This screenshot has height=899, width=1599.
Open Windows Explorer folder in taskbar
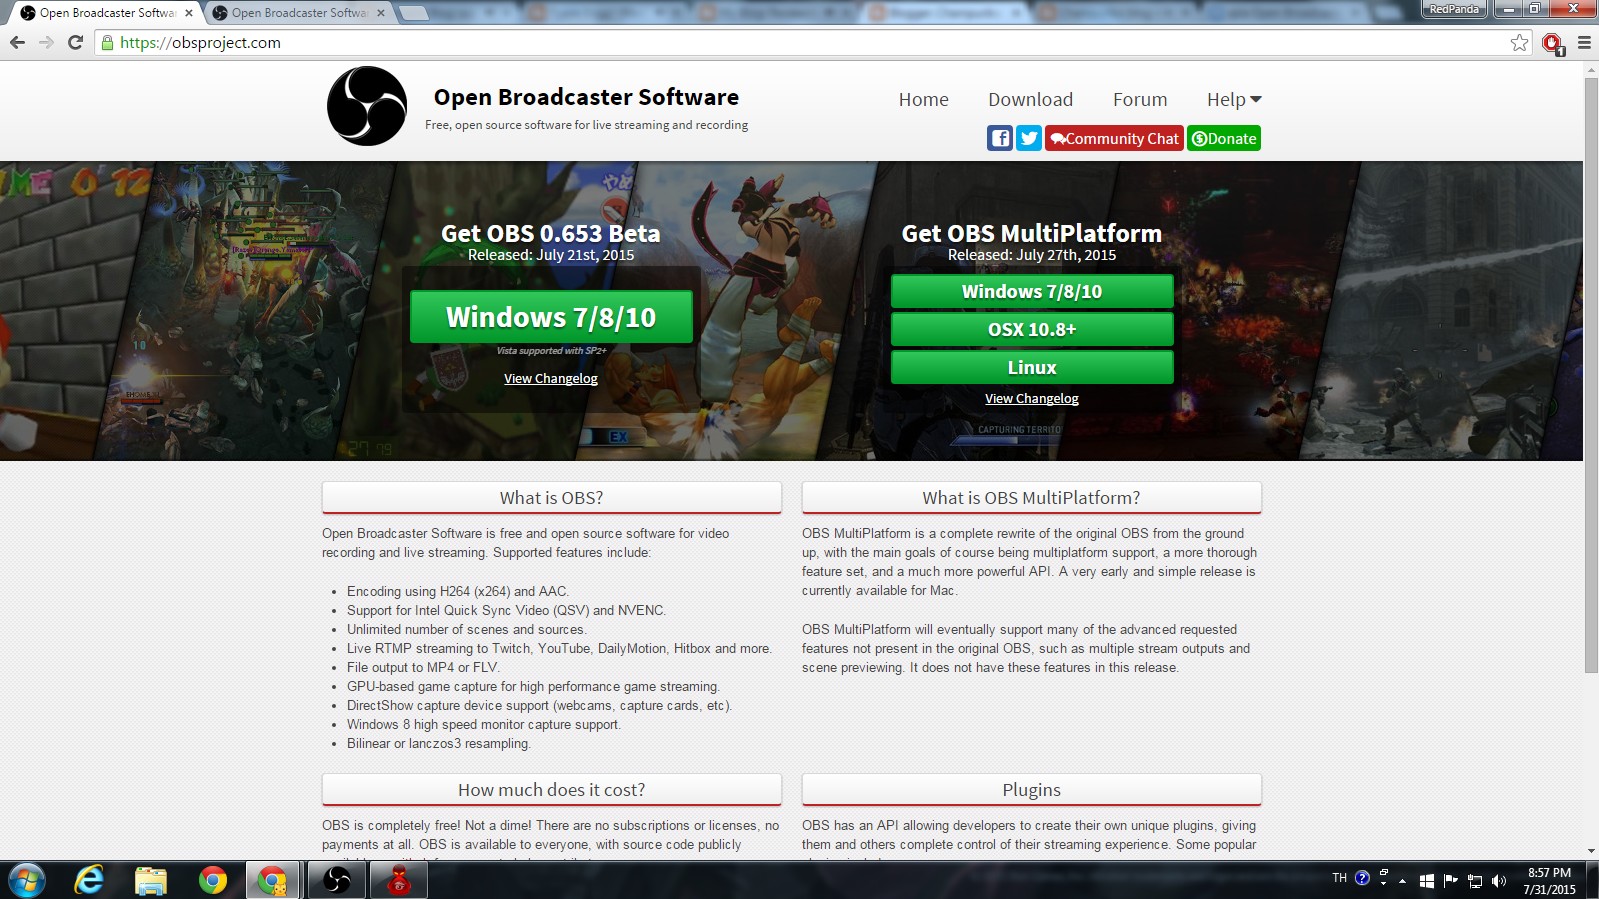tap(151, 880)
